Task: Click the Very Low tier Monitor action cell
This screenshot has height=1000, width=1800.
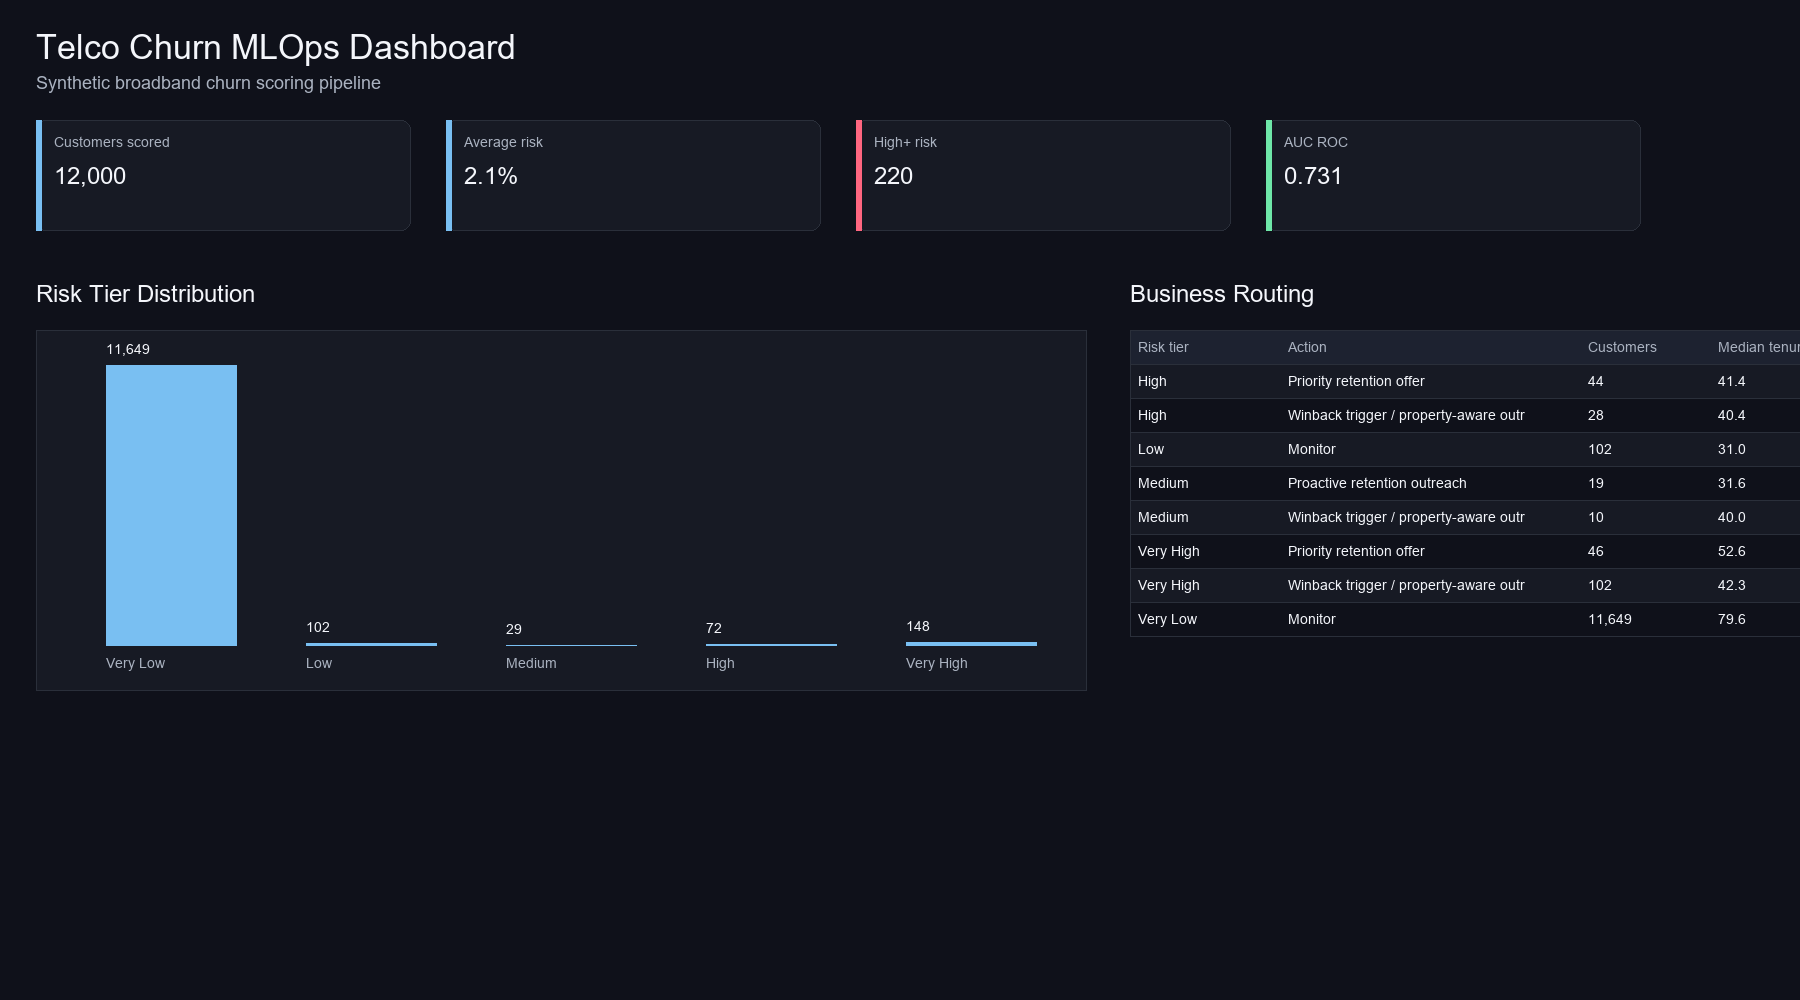Action: click(1311, 619)
